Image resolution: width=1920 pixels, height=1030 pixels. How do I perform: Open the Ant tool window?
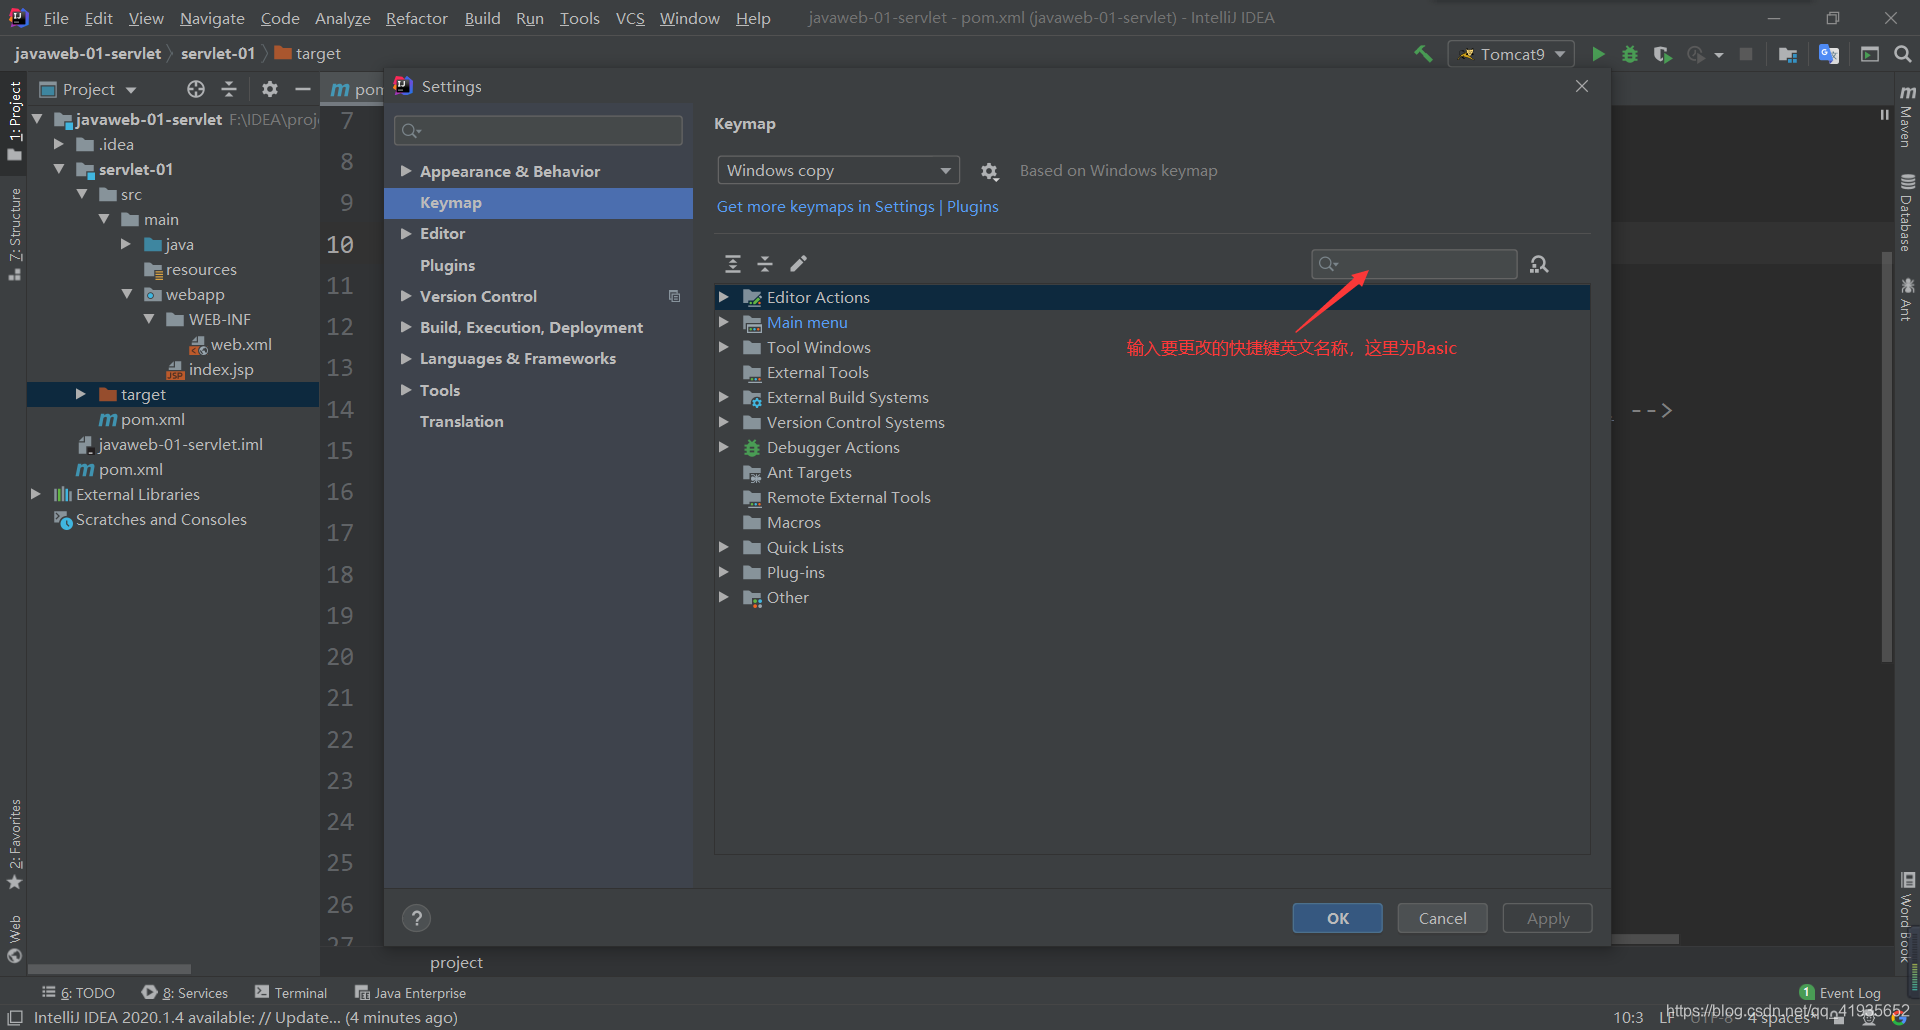(x=1907, y=299)
